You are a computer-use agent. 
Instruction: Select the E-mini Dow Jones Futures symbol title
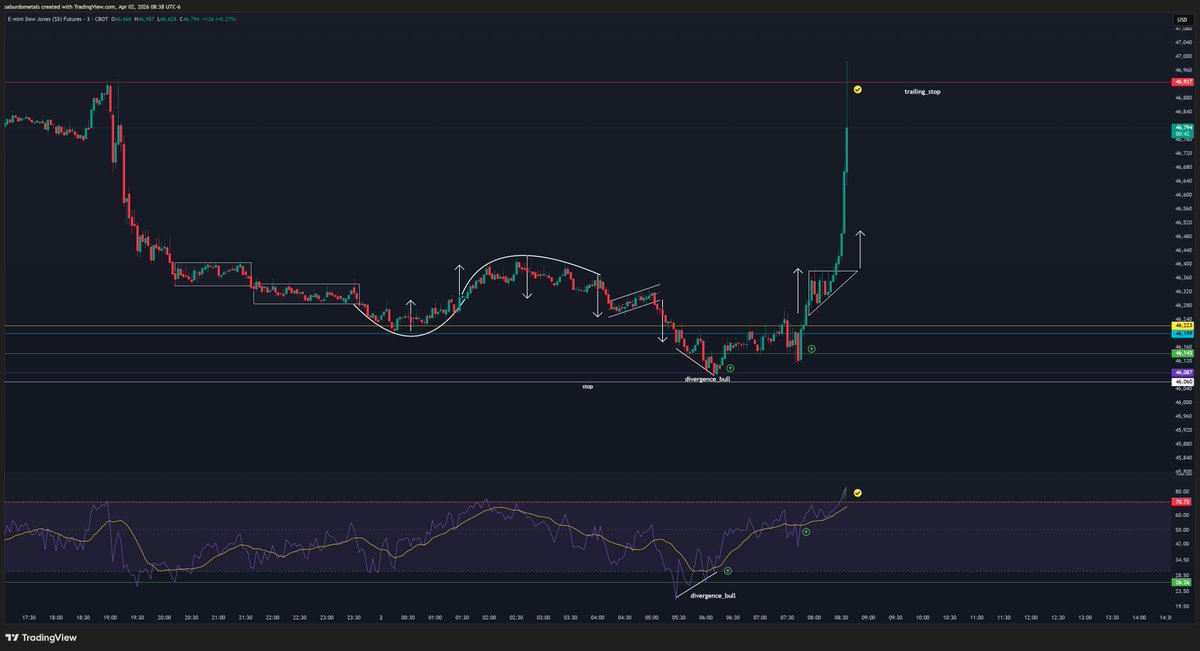point(56,18)
